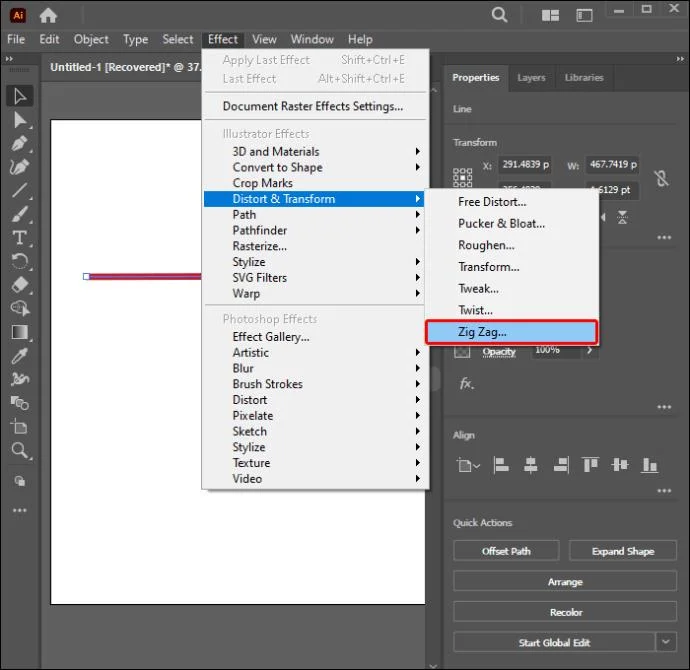Click Horizontal Align Center icon
Screen dimensions: 690x670
pos(530,465)
